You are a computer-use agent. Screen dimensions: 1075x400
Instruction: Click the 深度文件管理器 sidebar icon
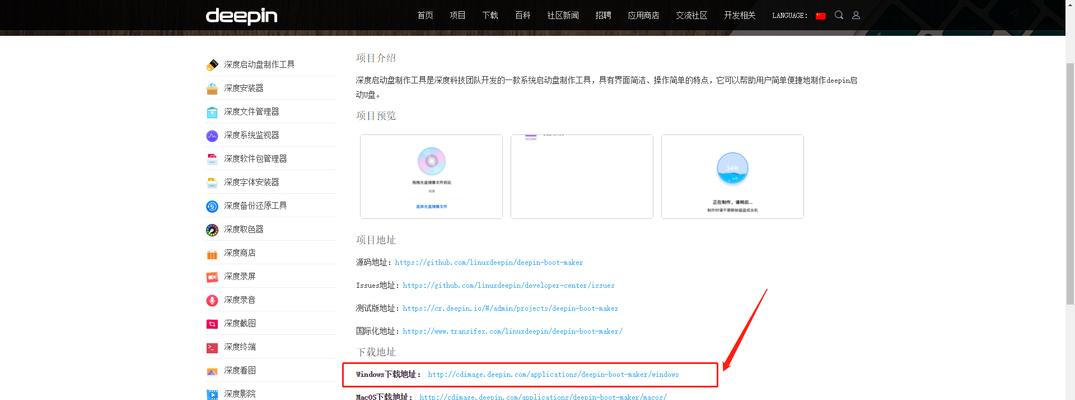coord(212,112)
